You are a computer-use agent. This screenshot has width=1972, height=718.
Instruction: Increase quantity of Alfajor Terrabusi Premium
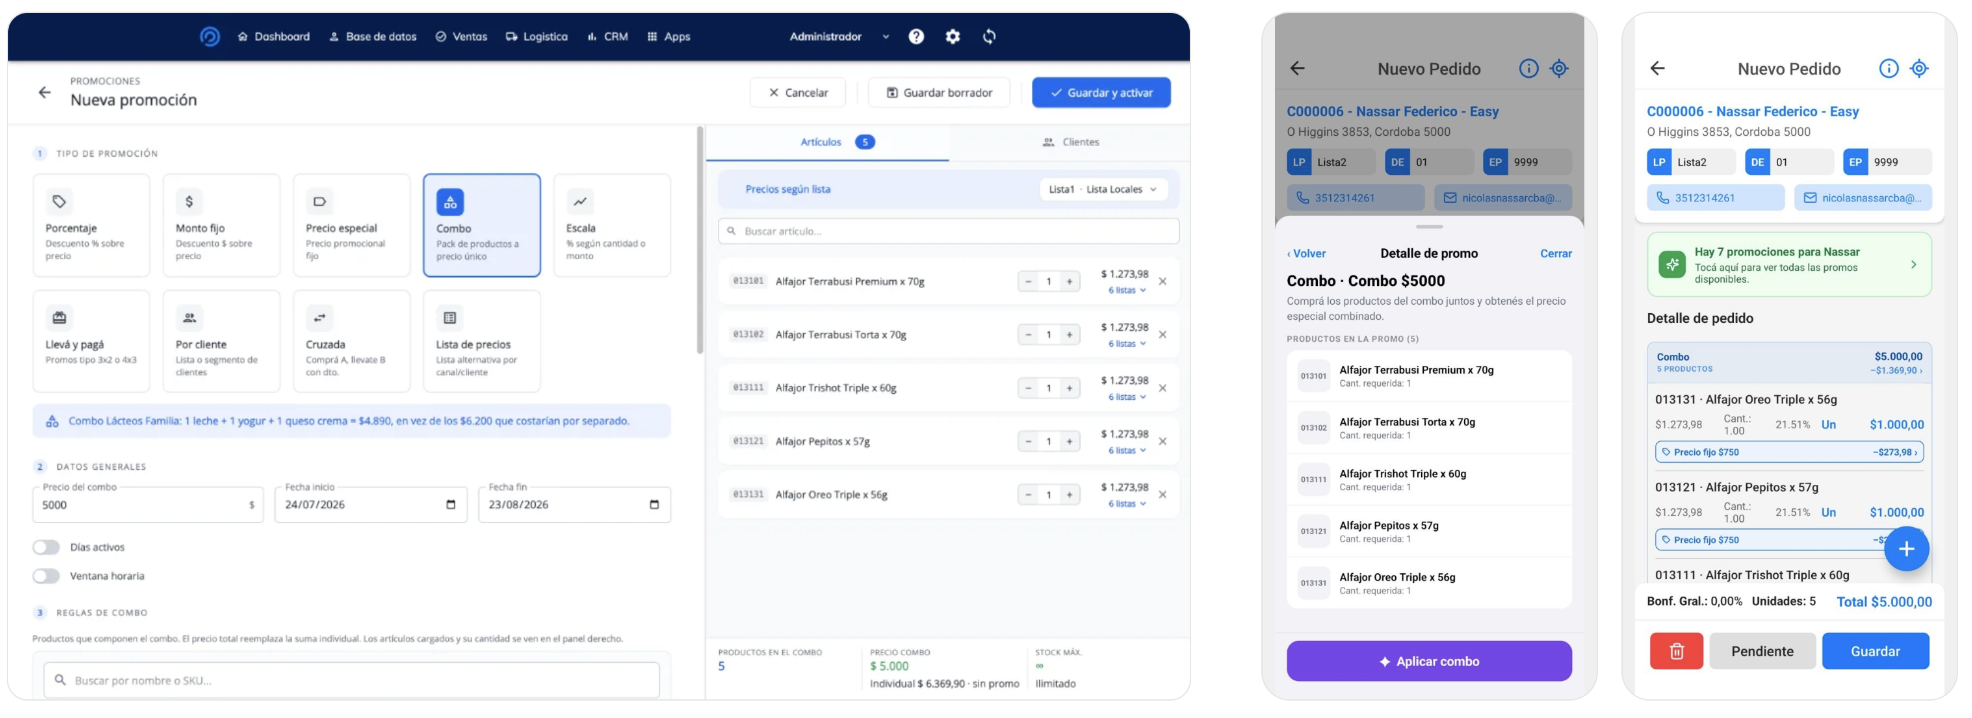1069,282
